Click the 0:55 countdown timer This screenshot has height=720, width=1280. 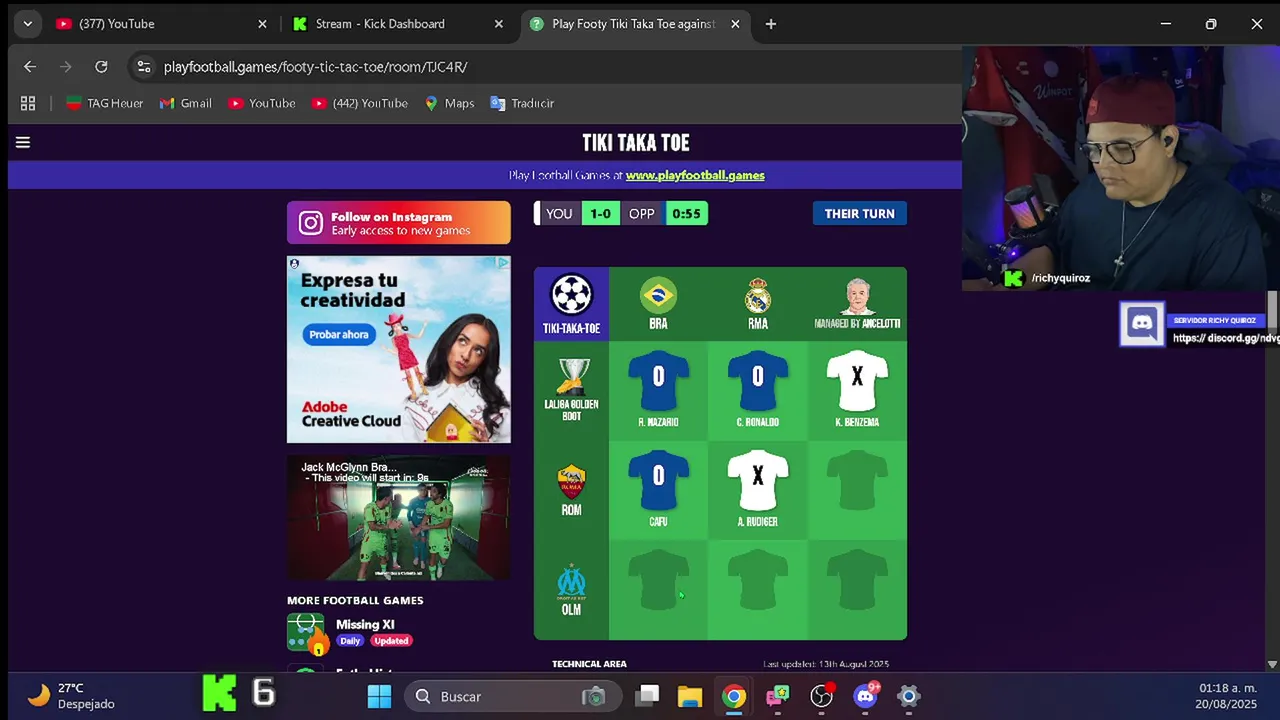(x=686, y=213)
